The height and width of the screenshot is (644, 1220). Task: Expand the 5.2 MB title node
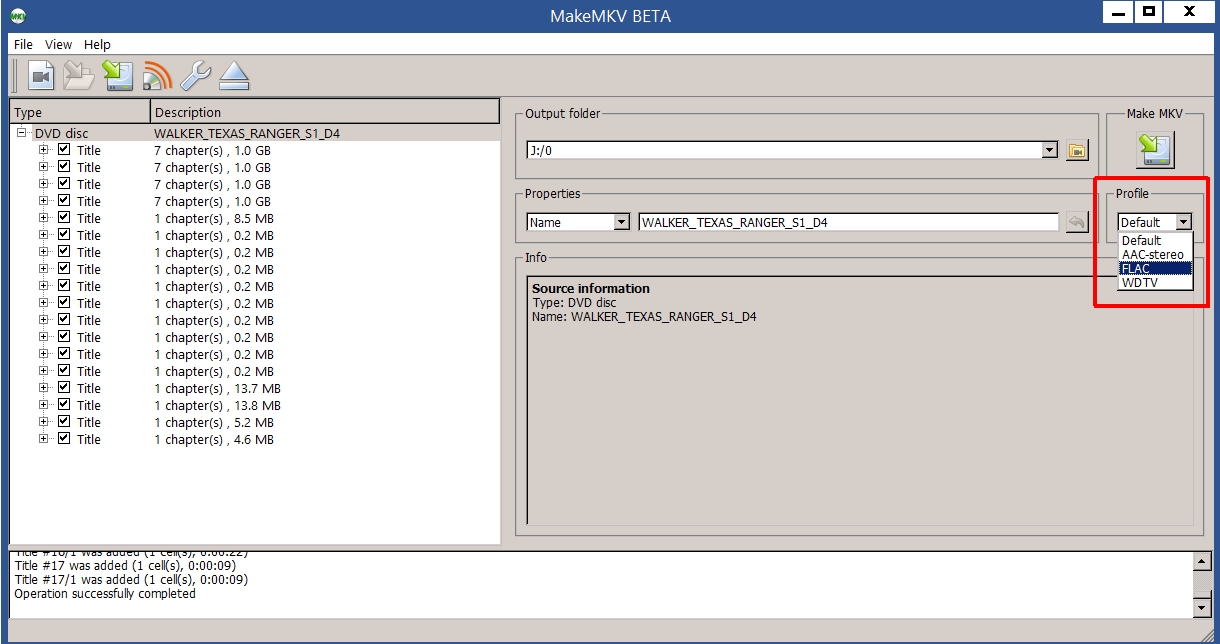(x=43, y=422)
